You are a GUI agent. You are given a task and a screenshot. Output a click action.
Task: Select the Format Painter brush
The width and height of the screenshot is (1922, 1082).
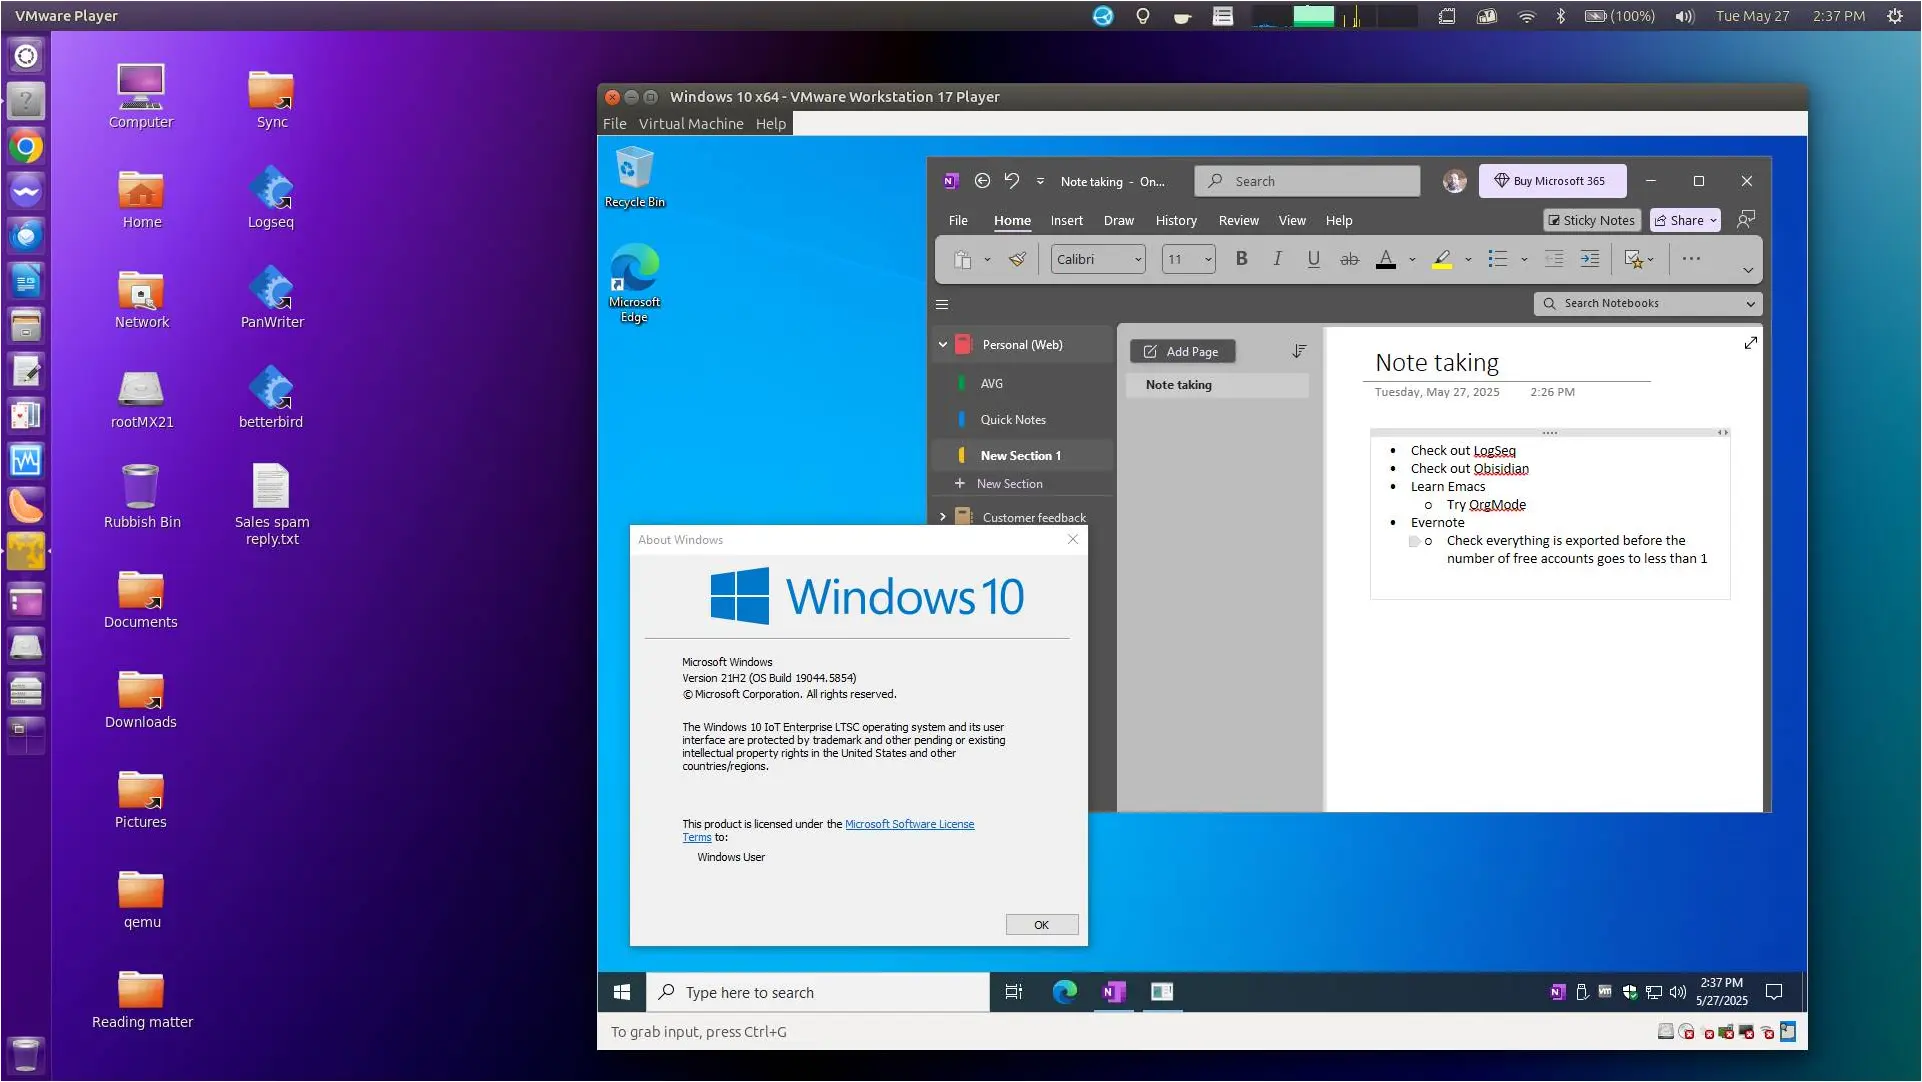[1017, 260]
